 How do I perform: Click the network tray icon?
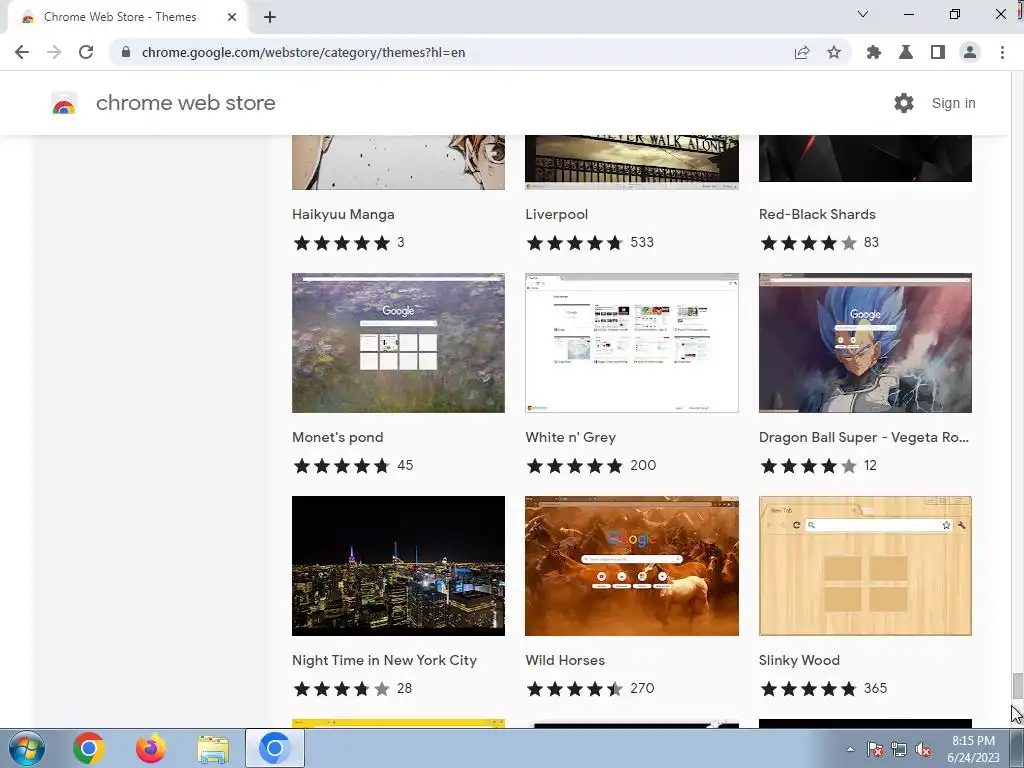(x=899, y=749)
